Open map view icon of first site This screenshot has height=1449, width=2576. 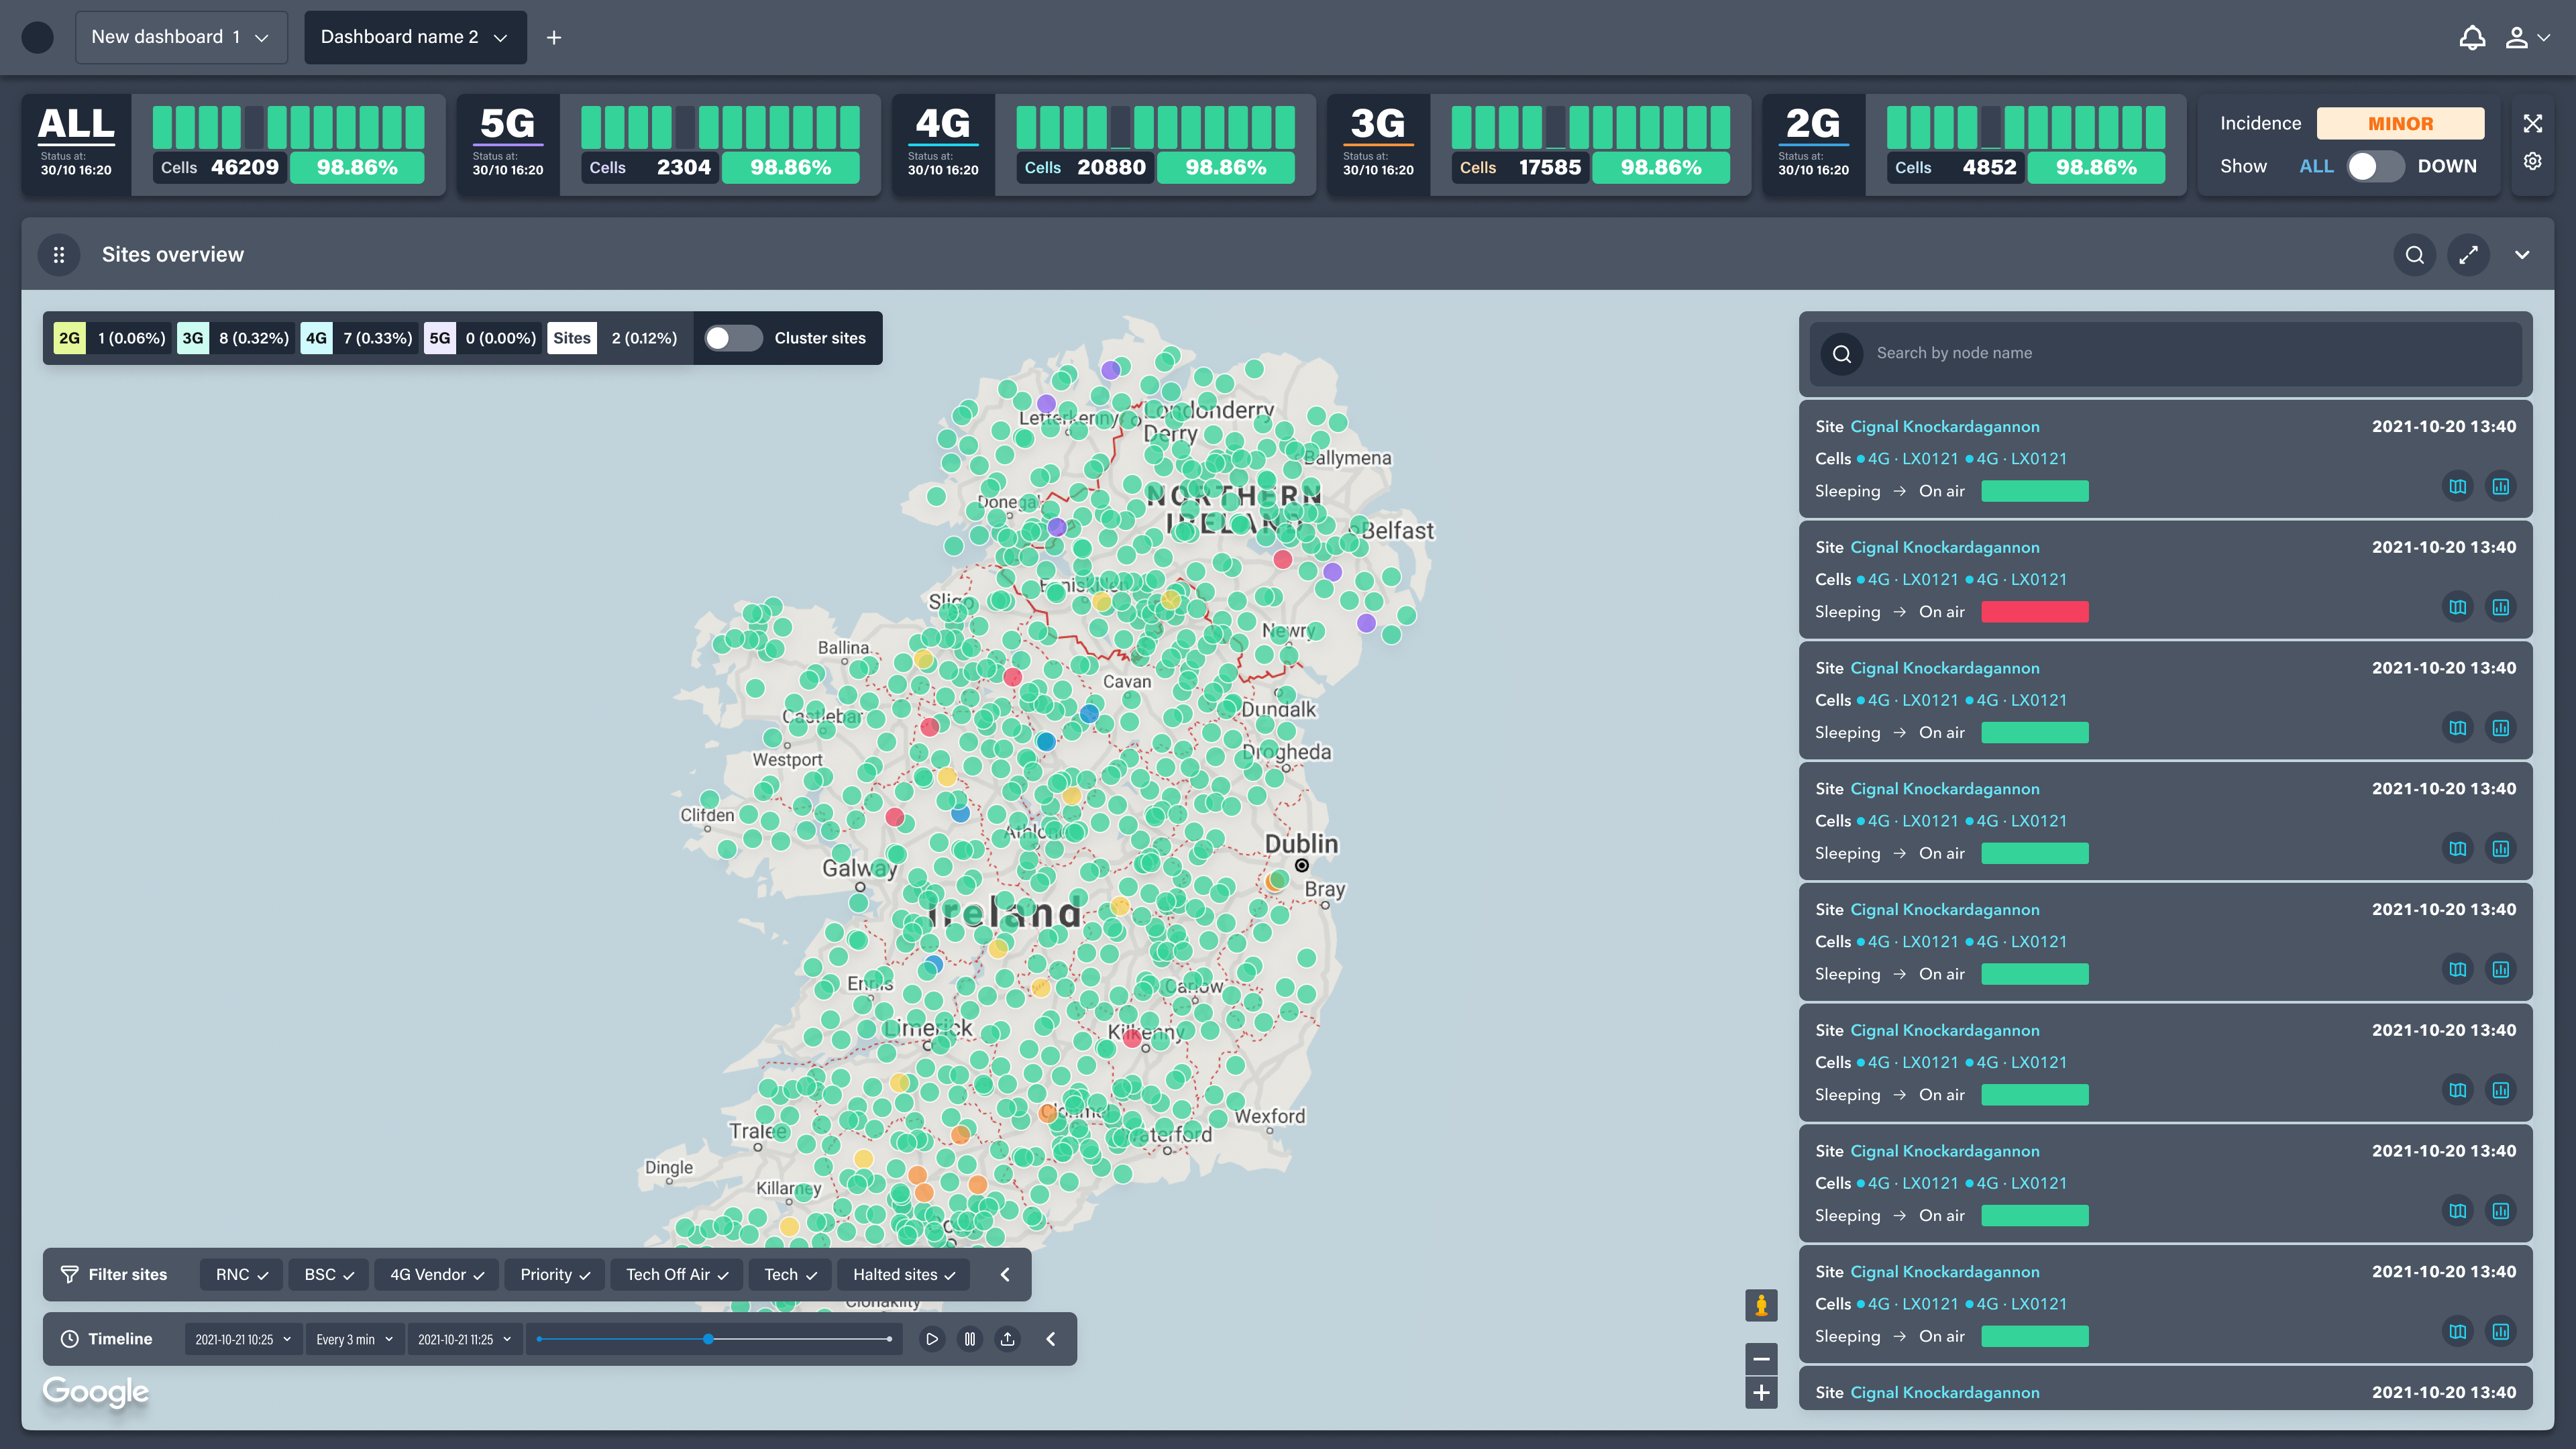2457,487
